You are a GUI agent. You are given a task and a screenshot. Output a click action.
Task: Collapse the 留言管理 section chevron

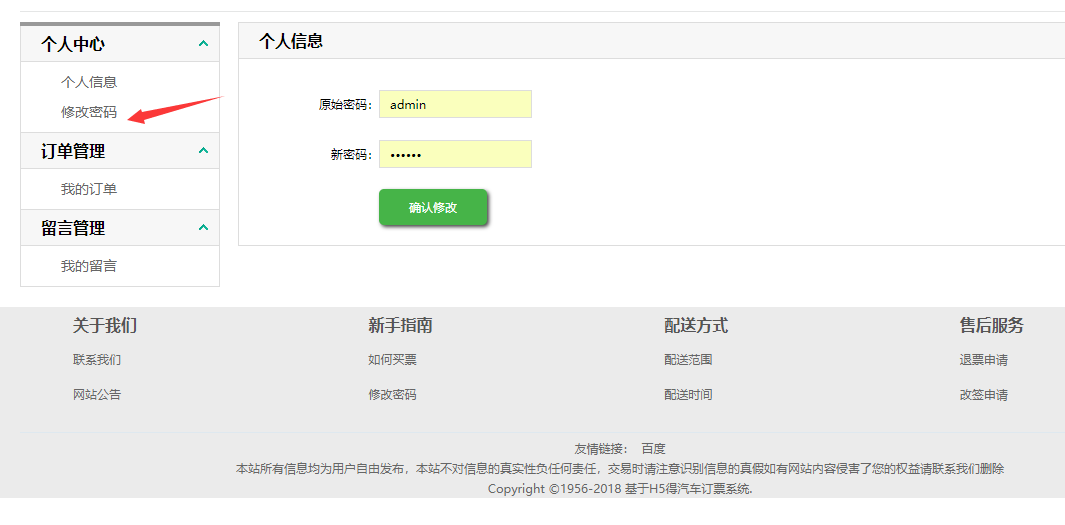[x=203, y=227]
